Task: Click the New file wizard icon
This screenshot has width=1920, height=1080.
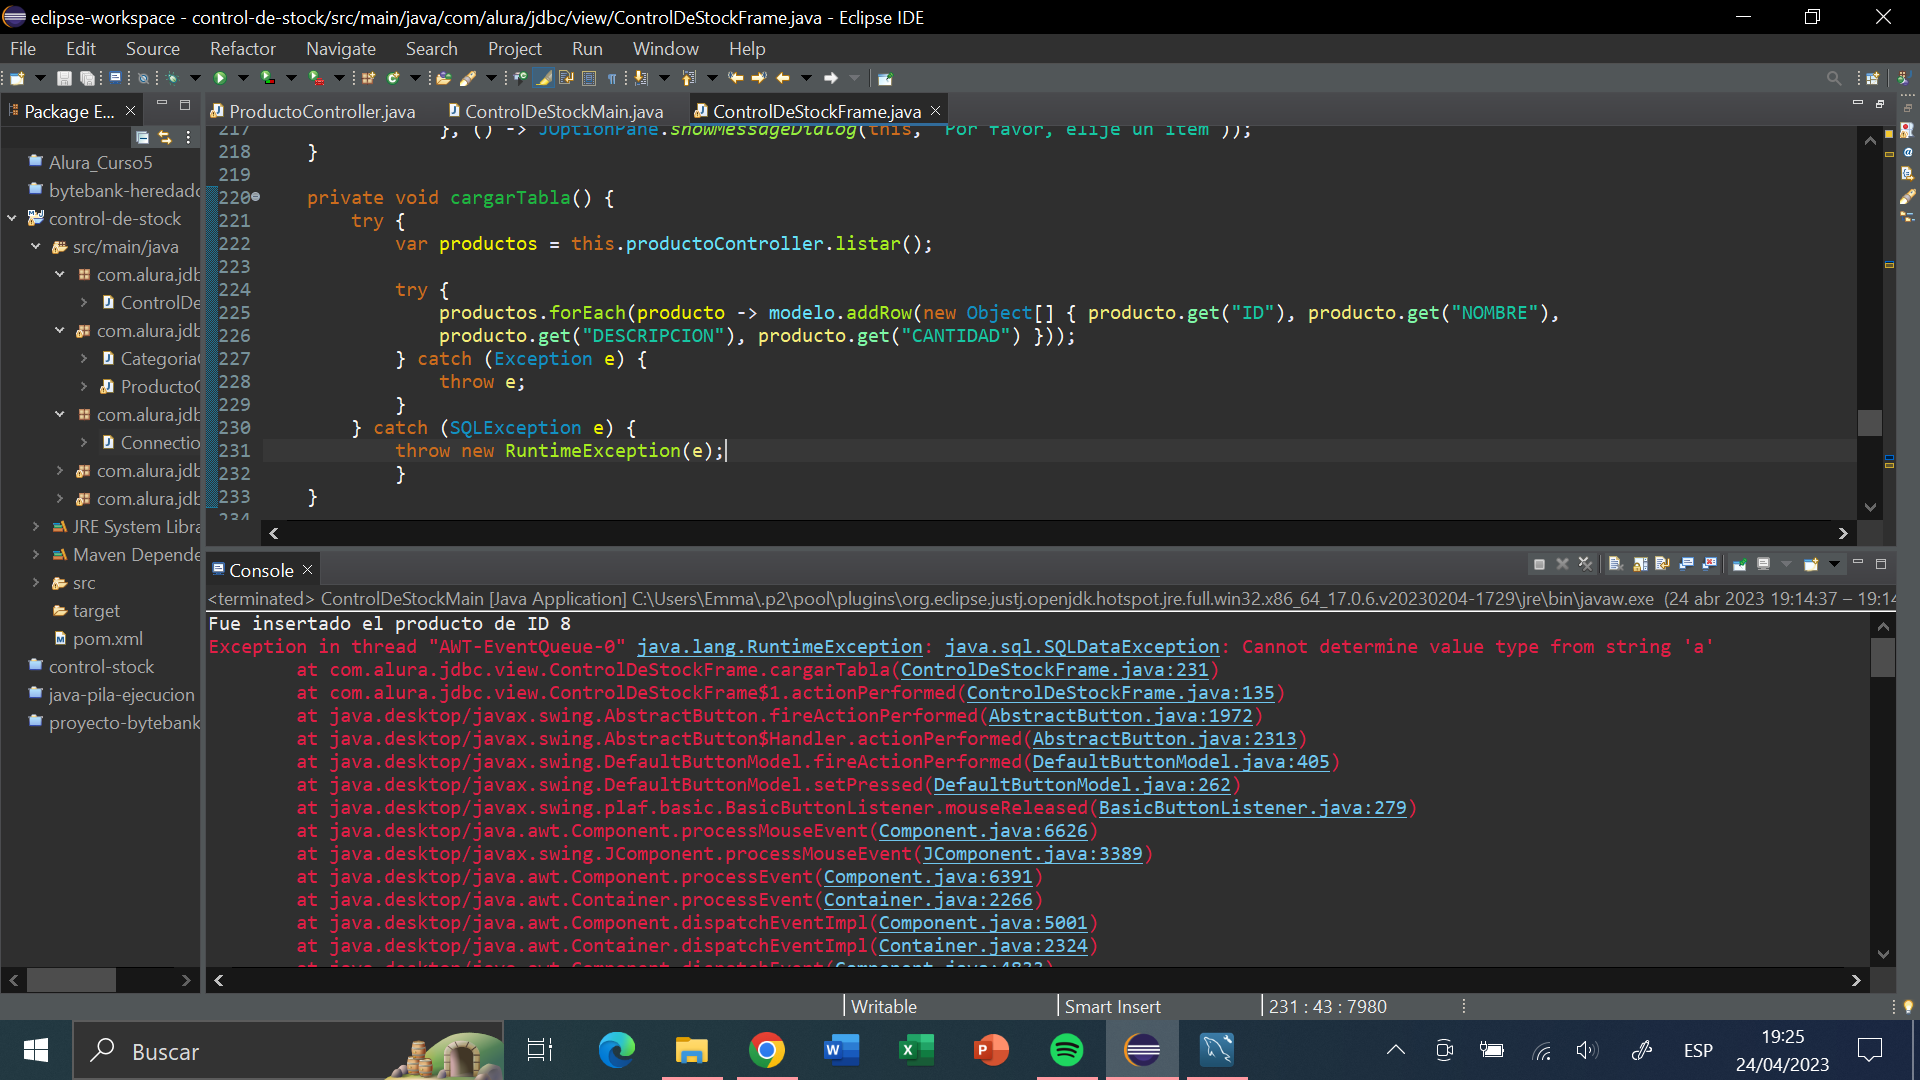Action: pos(17,78)
